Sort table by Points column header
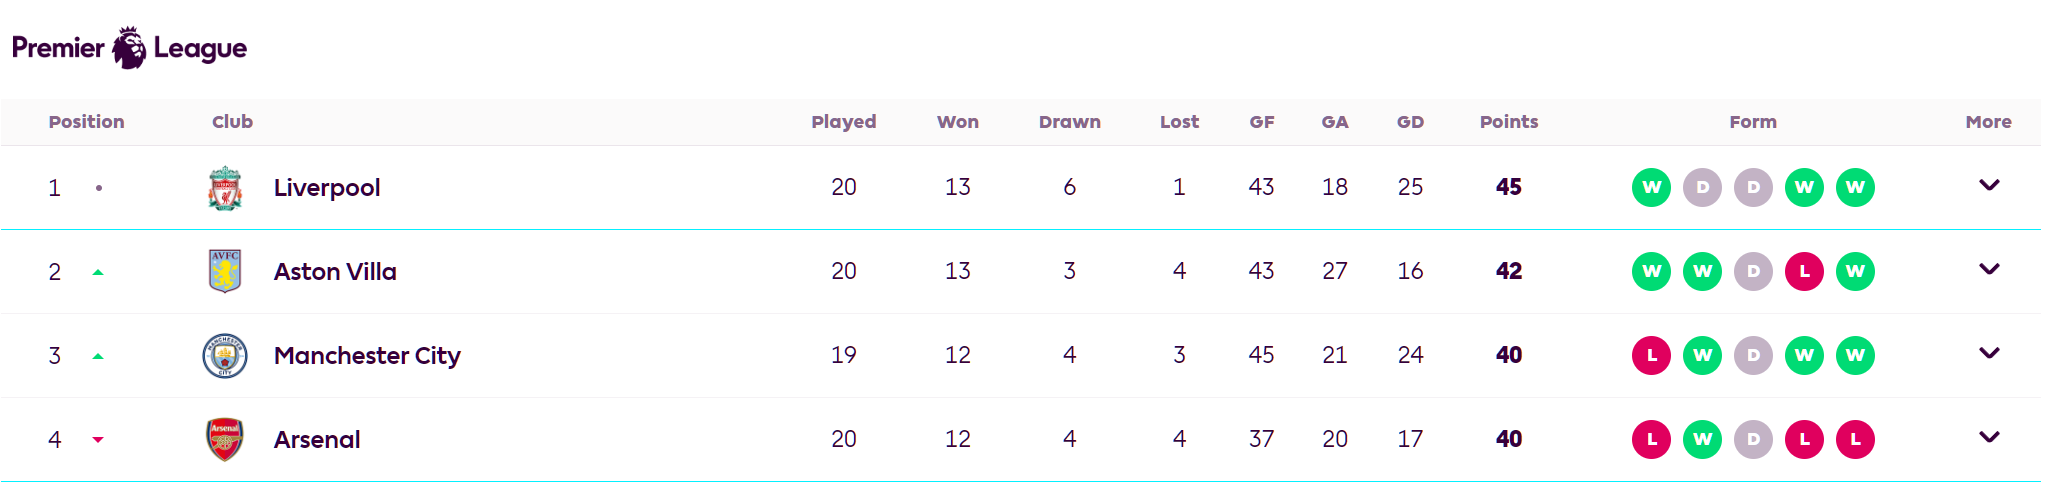The height and width of the screenshot is (489, 2047). click(1508, 122)
